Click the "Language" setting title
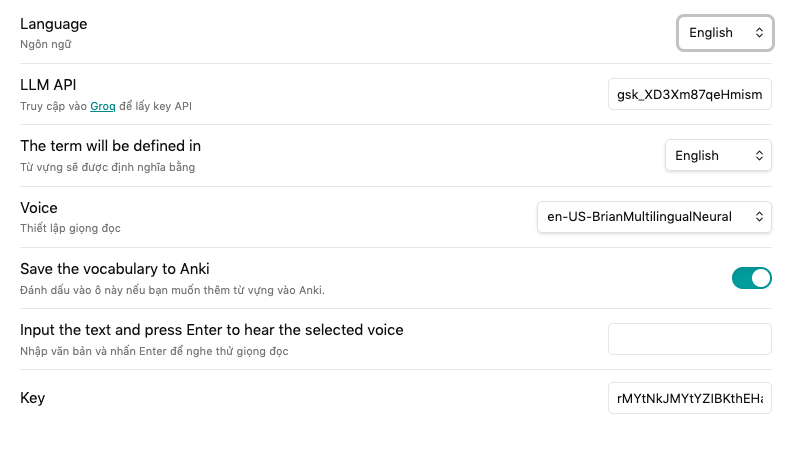Screen dimensions: 794x450 (x=54, y=24)
